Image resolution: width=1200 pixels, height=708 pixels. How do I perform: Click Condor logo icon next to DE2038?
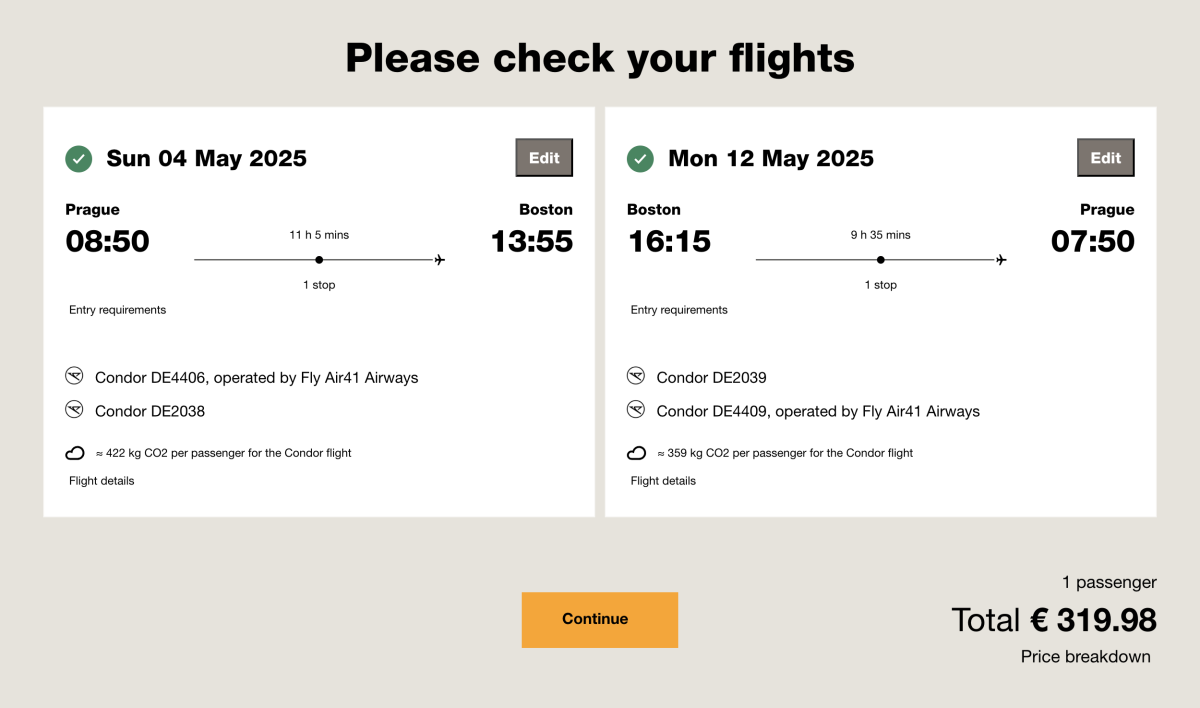[74, 410]
